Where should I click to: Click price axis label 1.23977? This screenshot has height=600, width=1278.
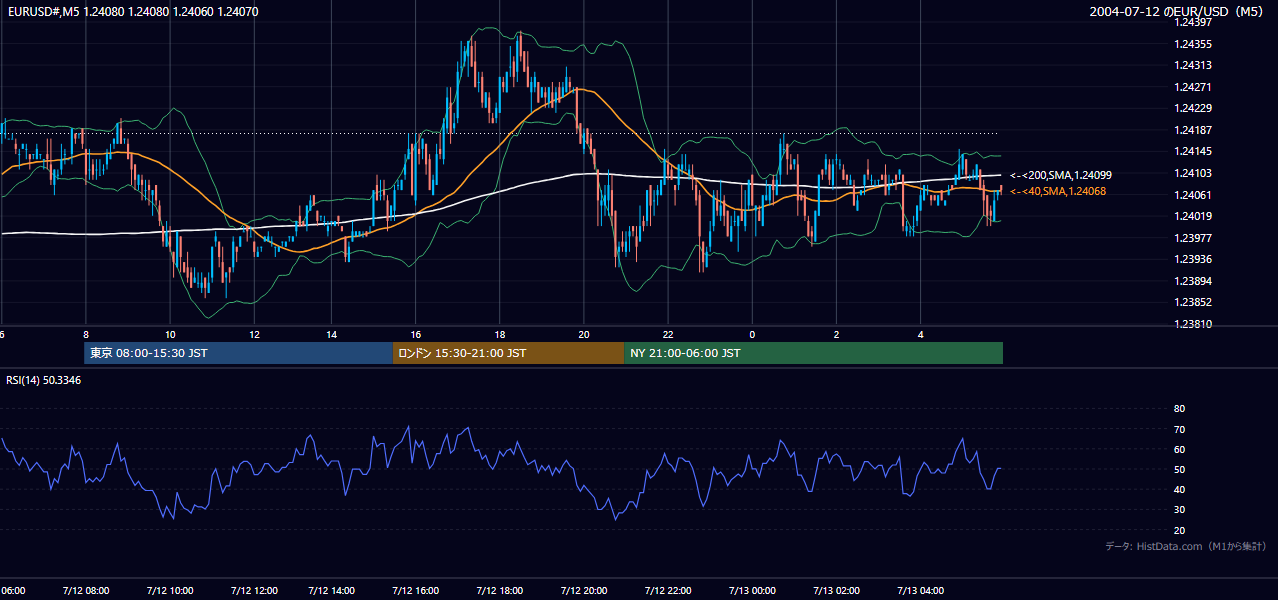(x=1193, y=238)
